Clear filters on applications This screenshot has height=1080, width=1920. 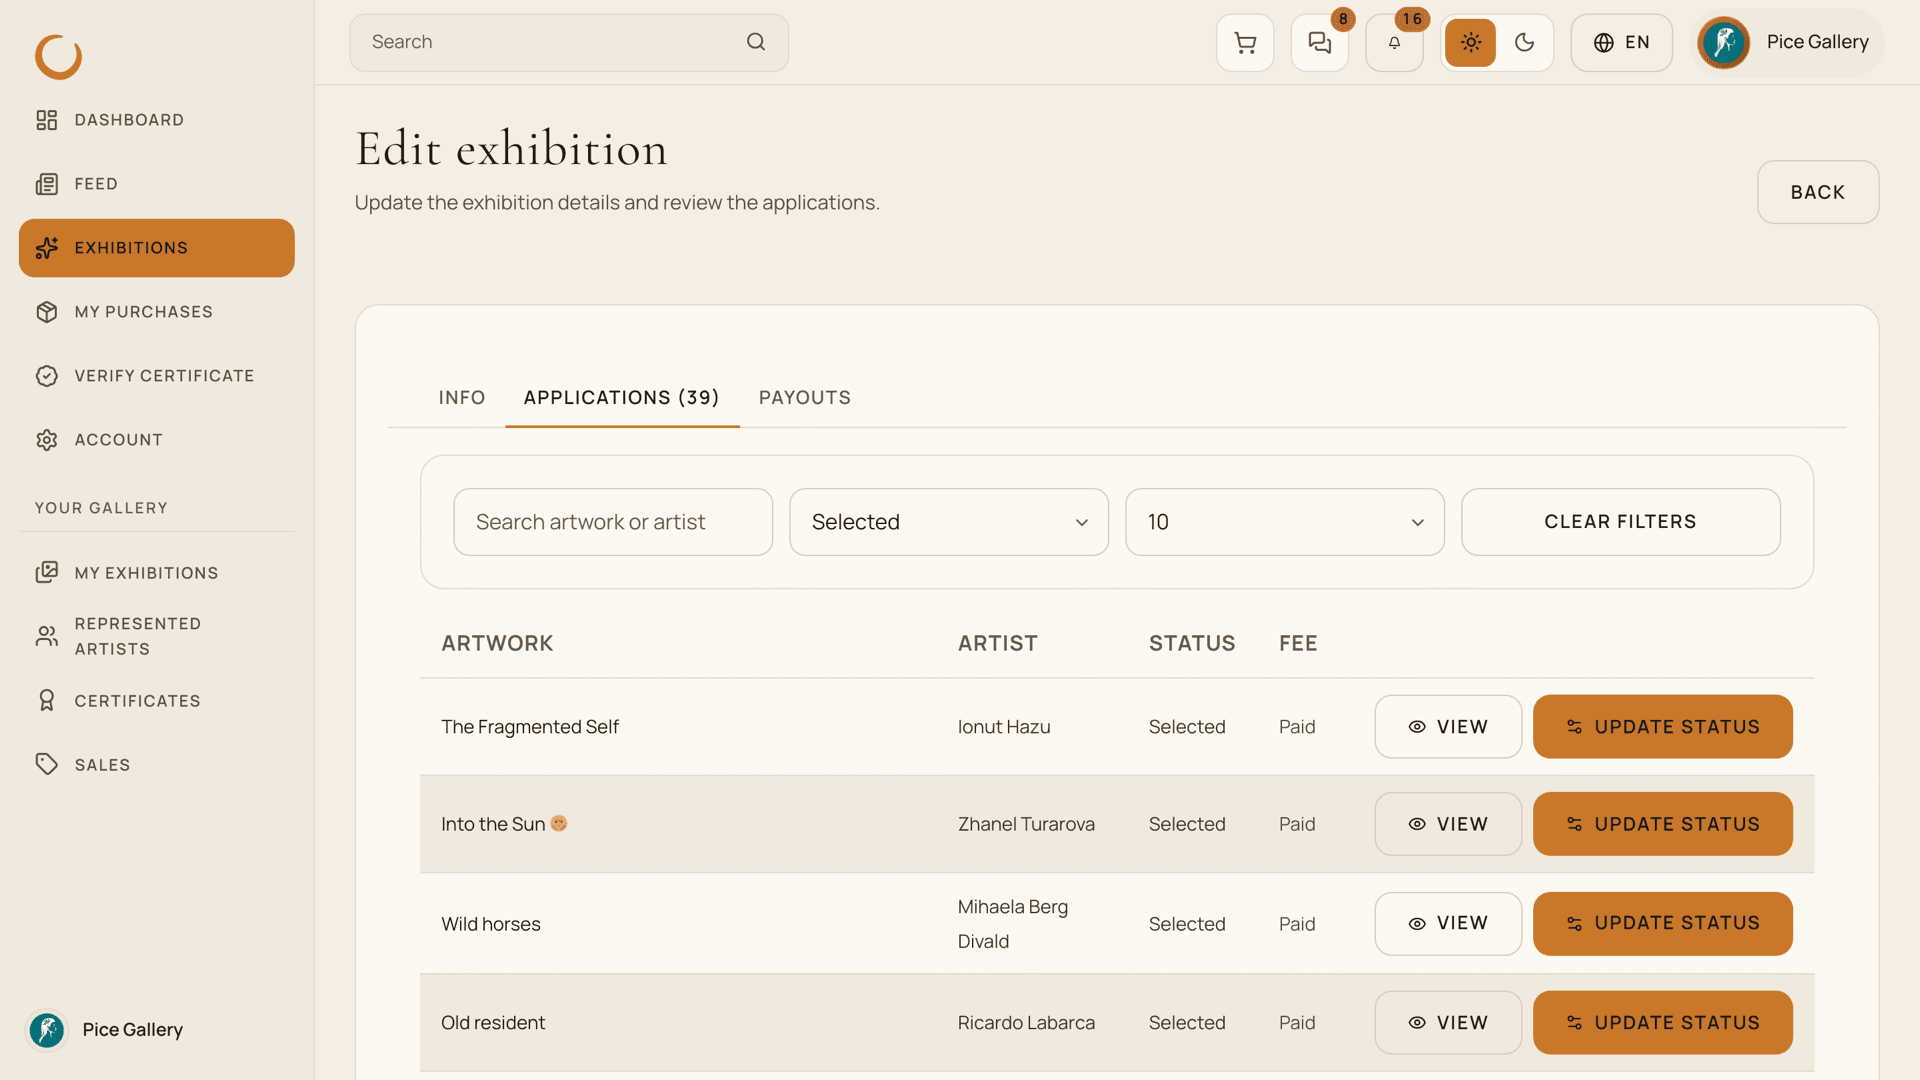(x=1620, y=522)
